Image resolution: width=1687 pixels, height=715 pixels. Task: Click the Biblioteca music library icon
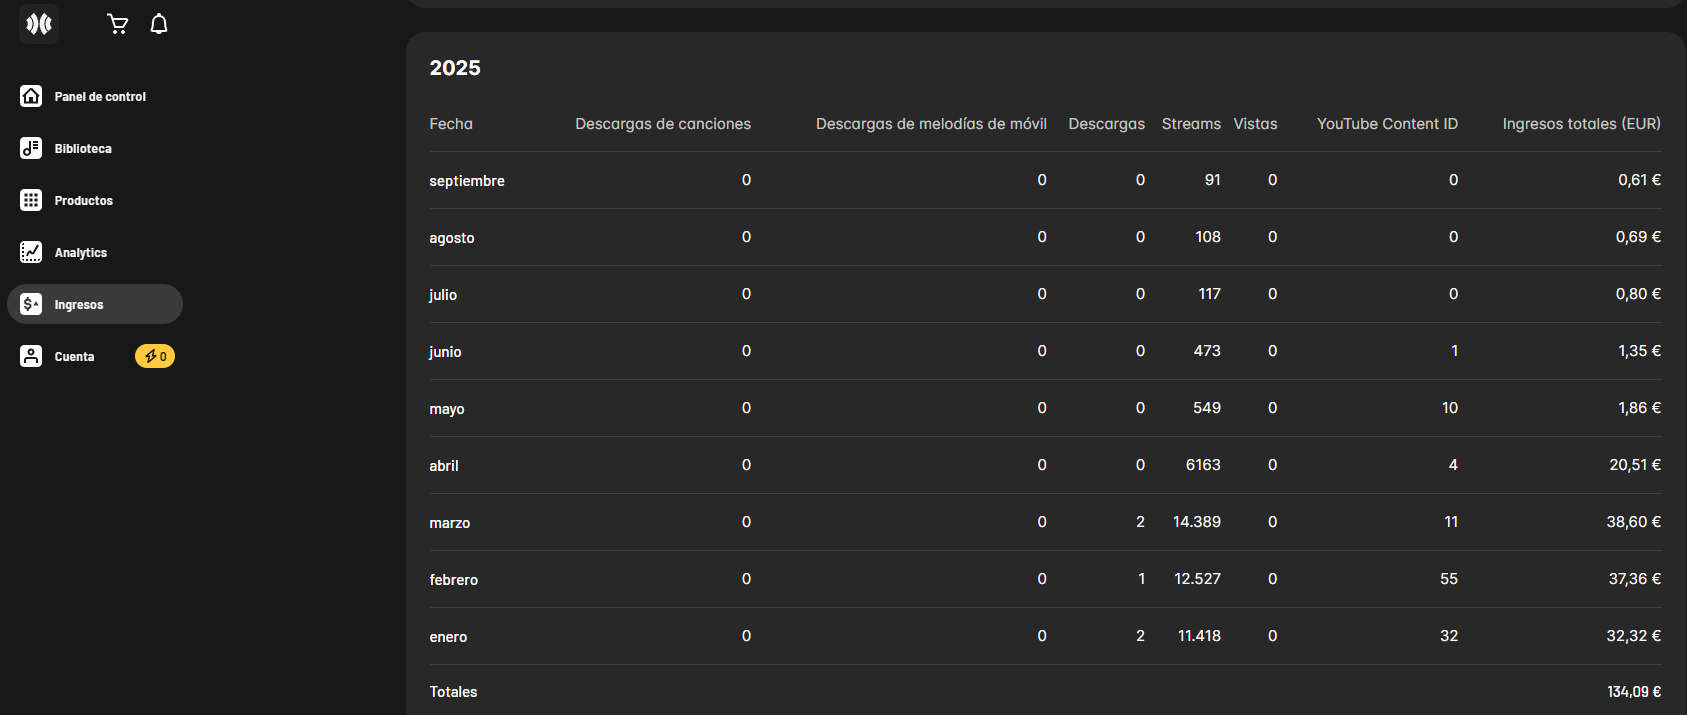tap(31, 148)
